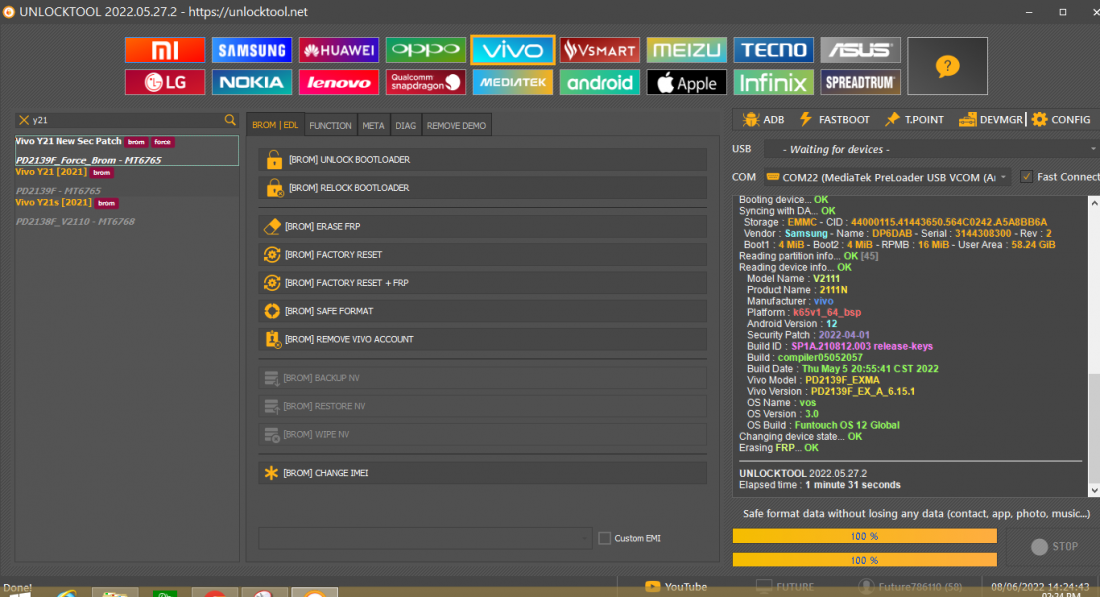Run [BROM] FACTORY RESET + FRP
This screenshot has width=1100, height=597.
click(483, 282)
